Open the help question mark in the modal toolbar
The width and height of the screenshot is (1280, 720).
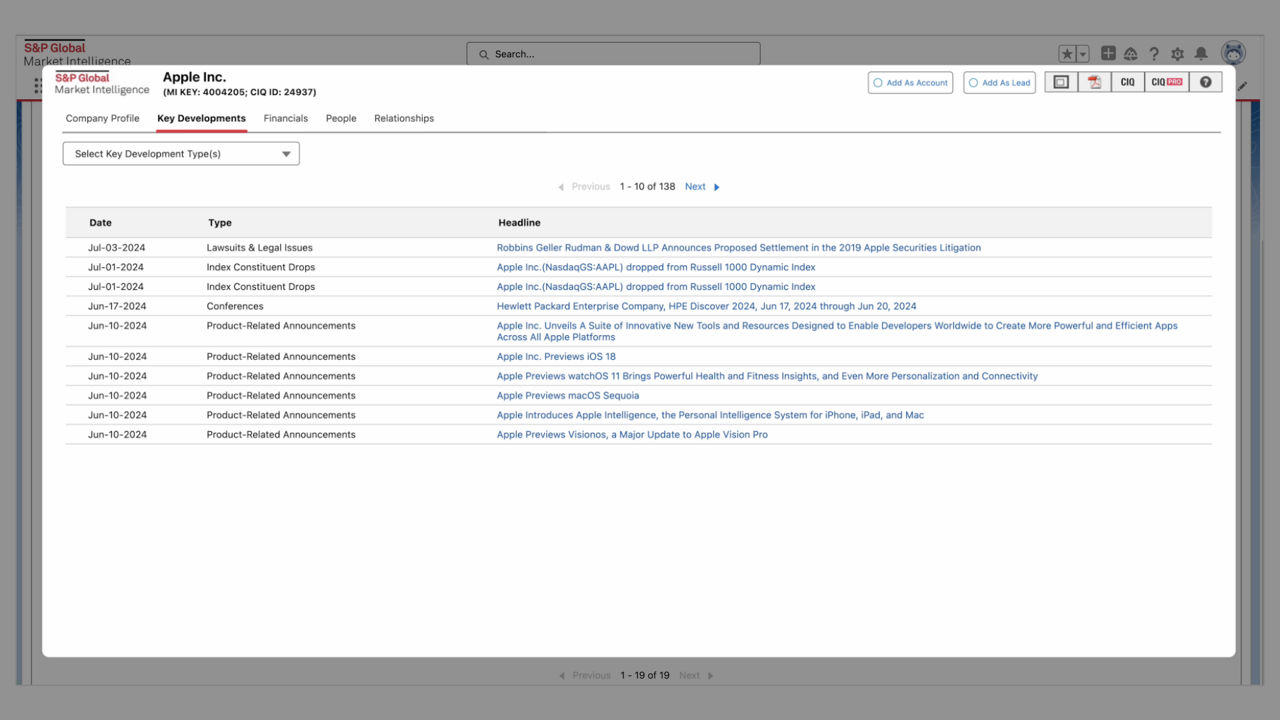point(1205,82)
